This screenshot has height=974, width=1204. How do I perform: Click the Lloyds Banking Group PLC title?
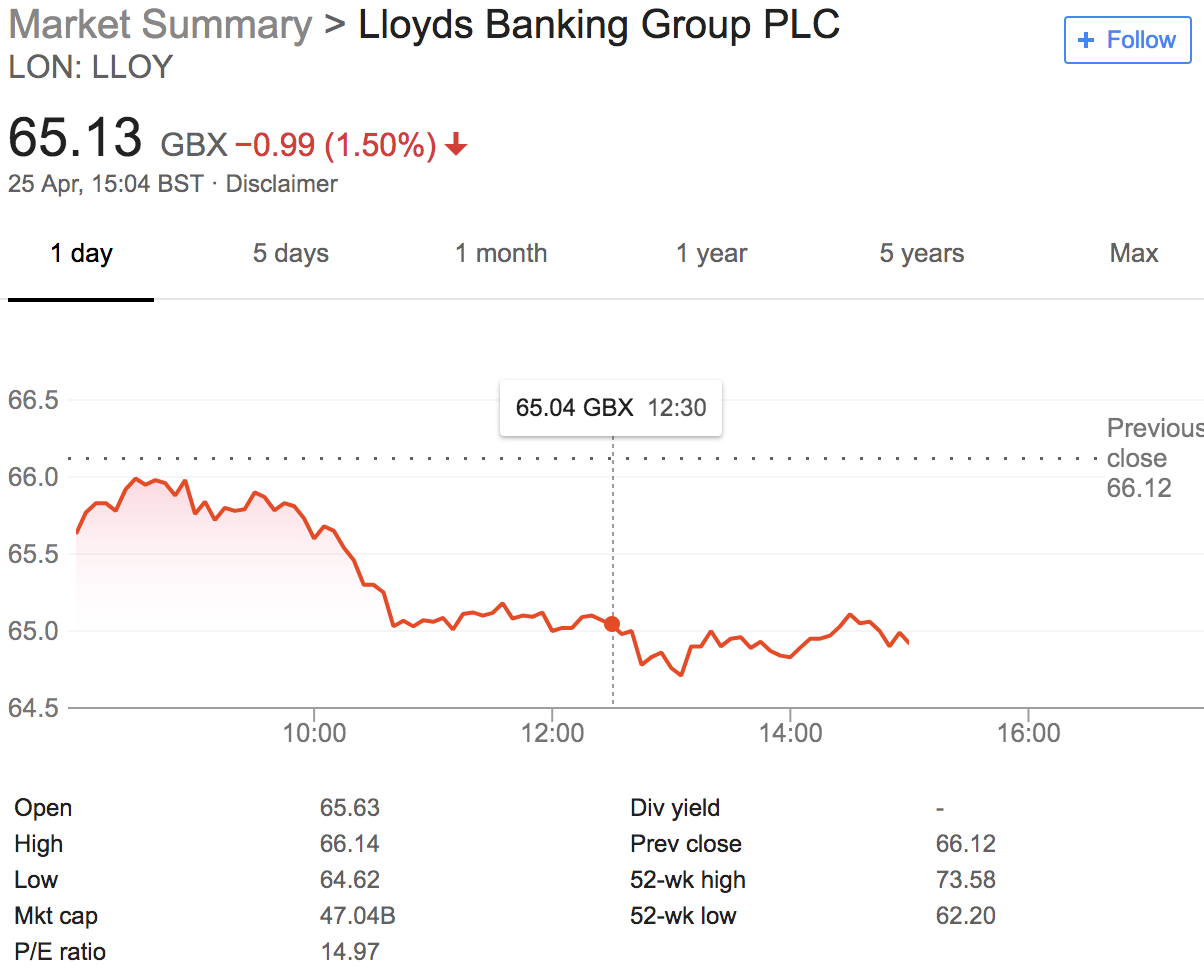(599, 25)
